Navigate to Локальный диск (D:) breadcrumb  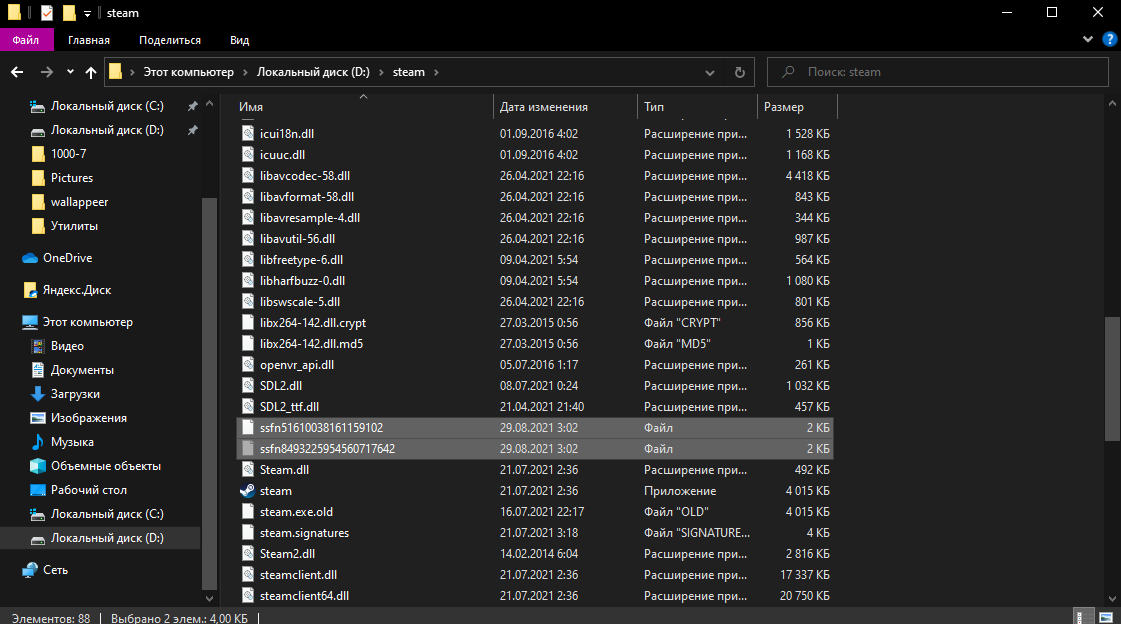pyautogui.click(x=313, y=72)
